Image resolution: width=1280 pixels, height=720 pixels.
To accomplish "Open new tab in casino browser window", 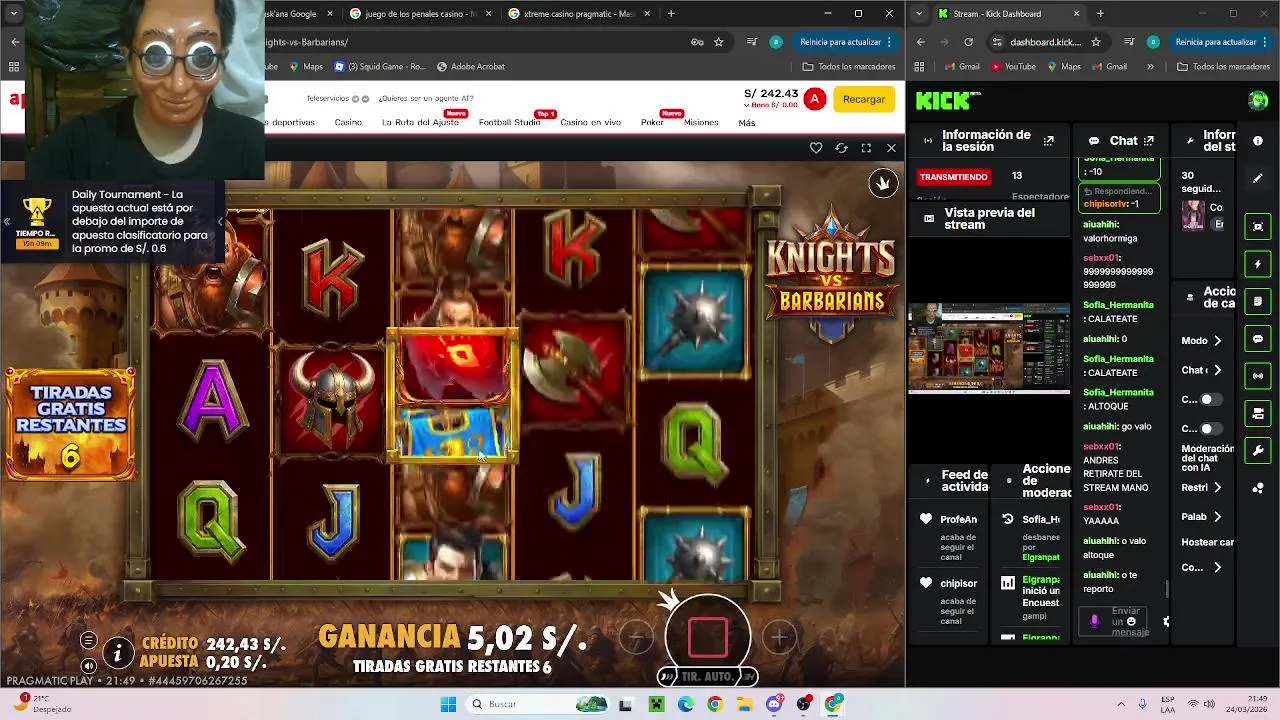I will [671, 14].
